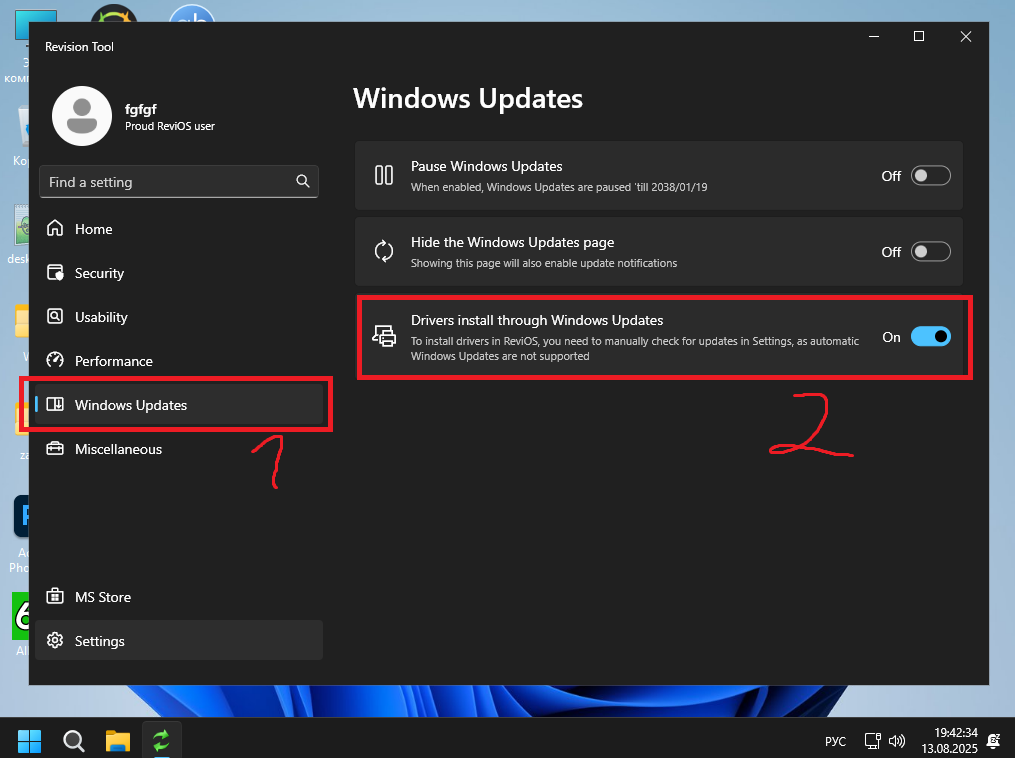The width and height of the screenshot is (1015, 758).
Task: Click the refresh icon beside Hide the Windows Updates page
Action: pos(384,251)
